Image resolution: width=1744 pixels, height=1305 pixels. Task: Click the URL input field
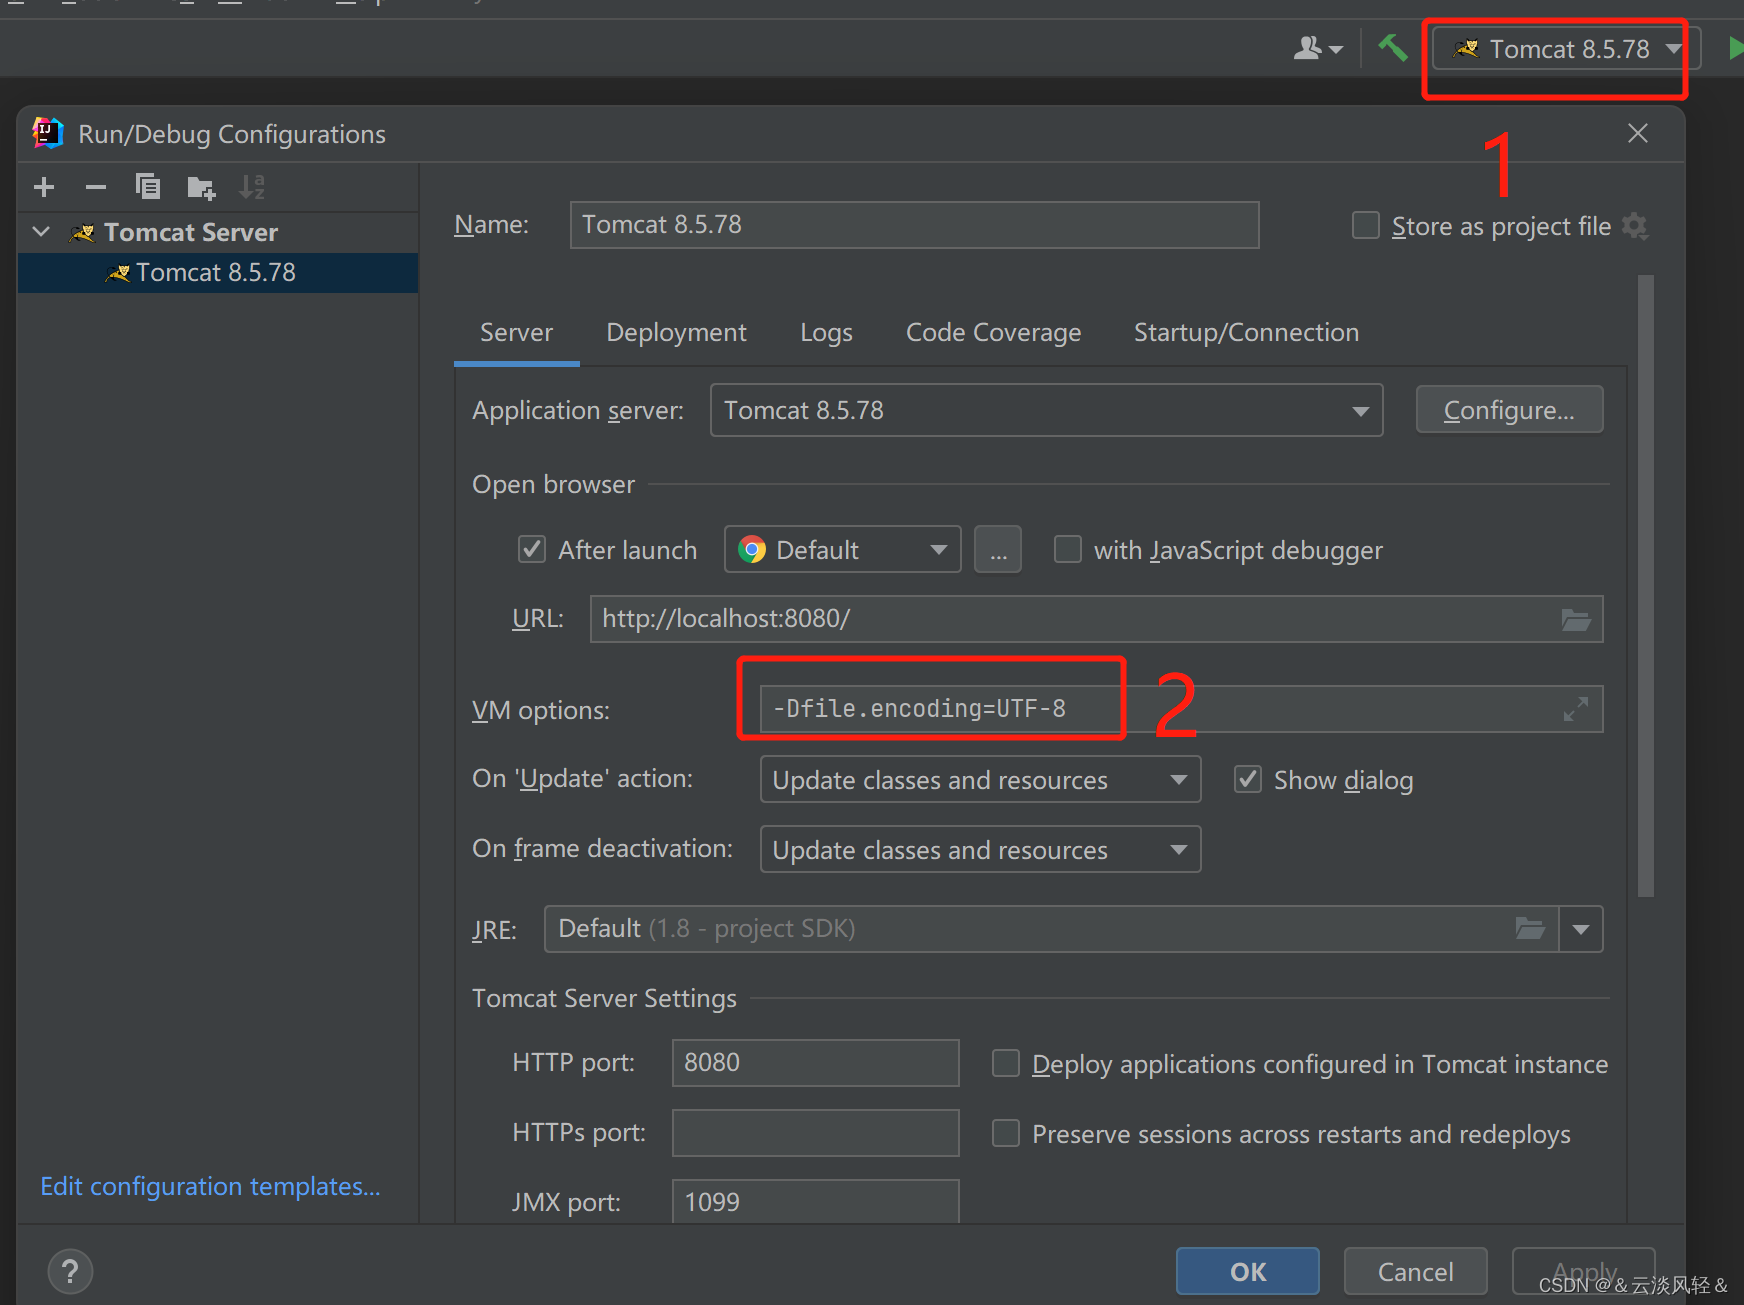tap(1096, 619)
